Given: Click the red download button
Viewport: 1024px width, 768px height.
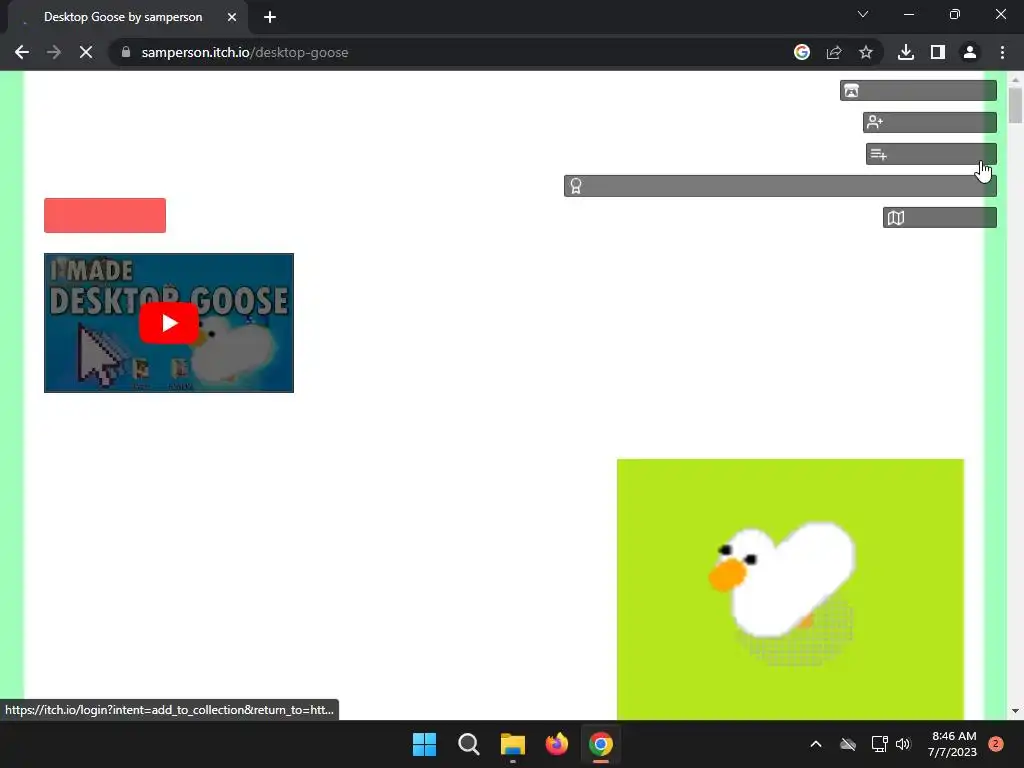Looking at the screenshot, I should point(104,216).
